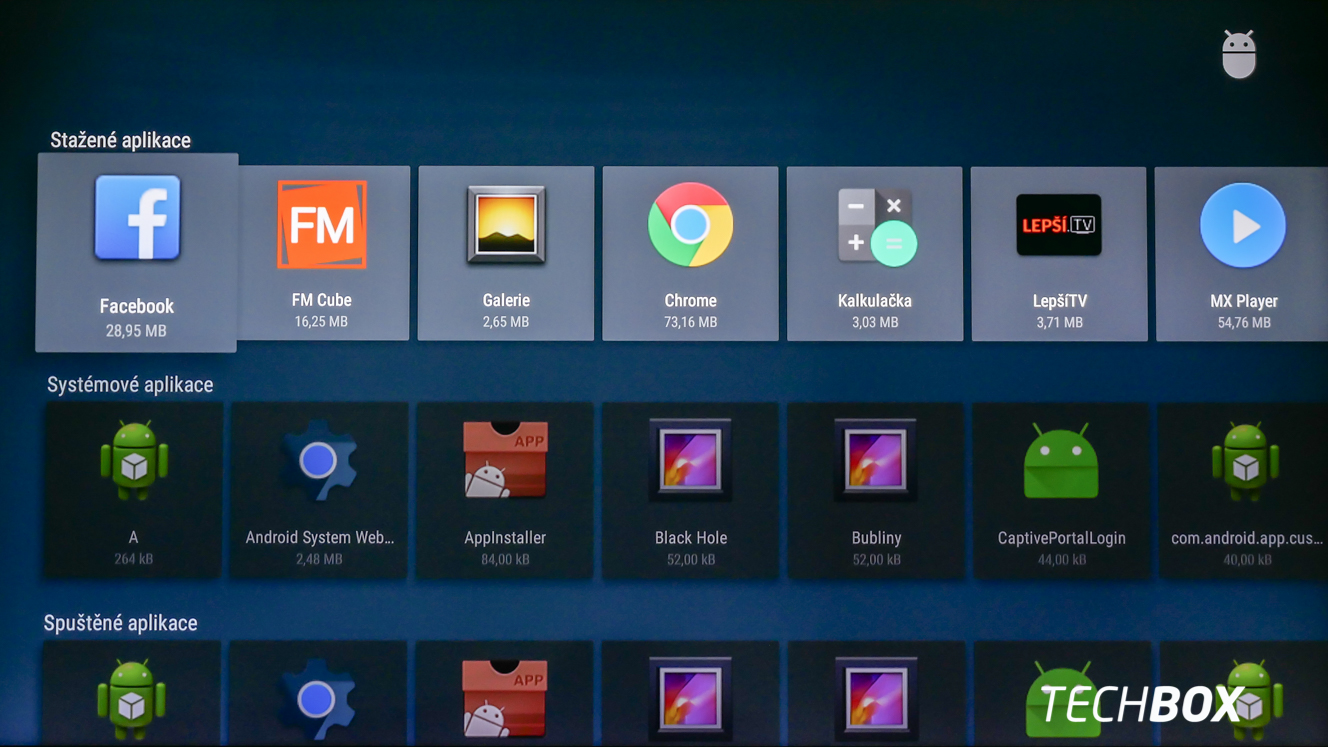Click the 54,76 MB size under MX Player
The height and width of the screenshot is (747, 1328).
1244,323
